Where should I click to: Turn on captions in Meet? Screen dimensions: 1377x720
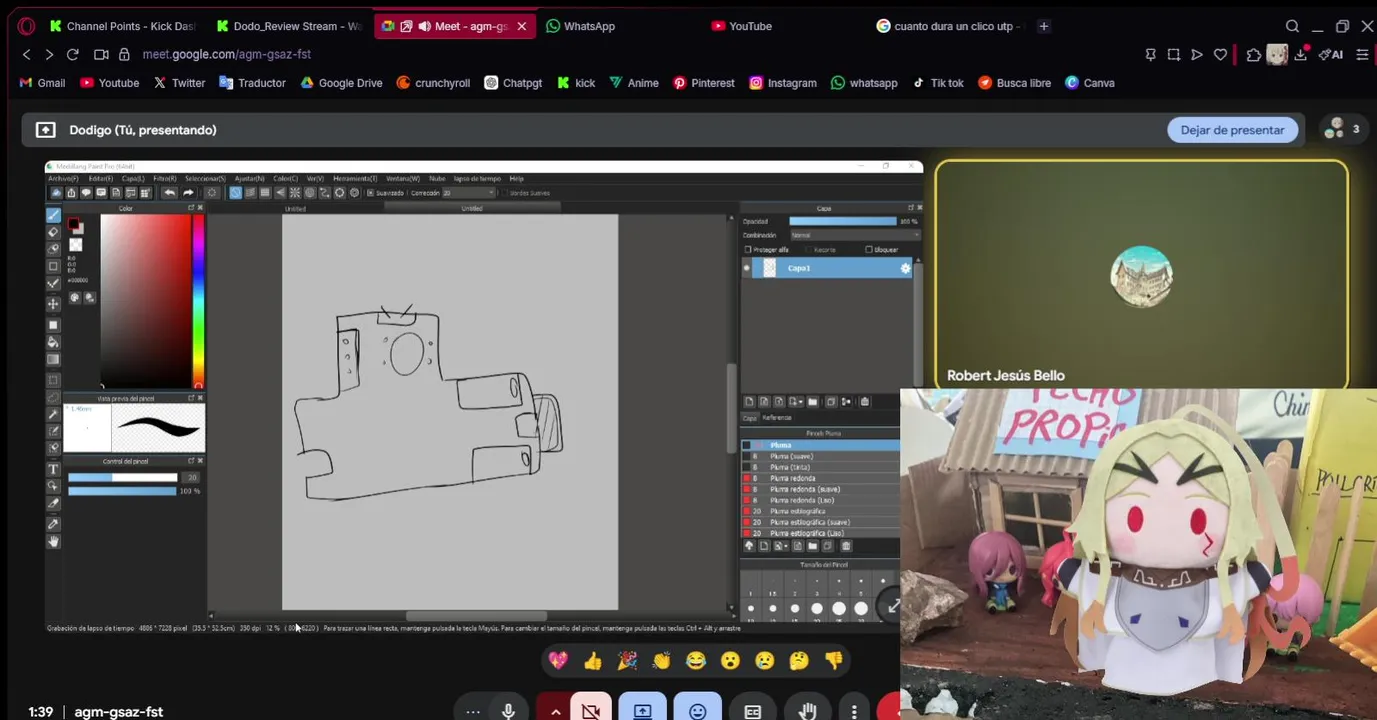pyautogui.click(x=753, y=711)
